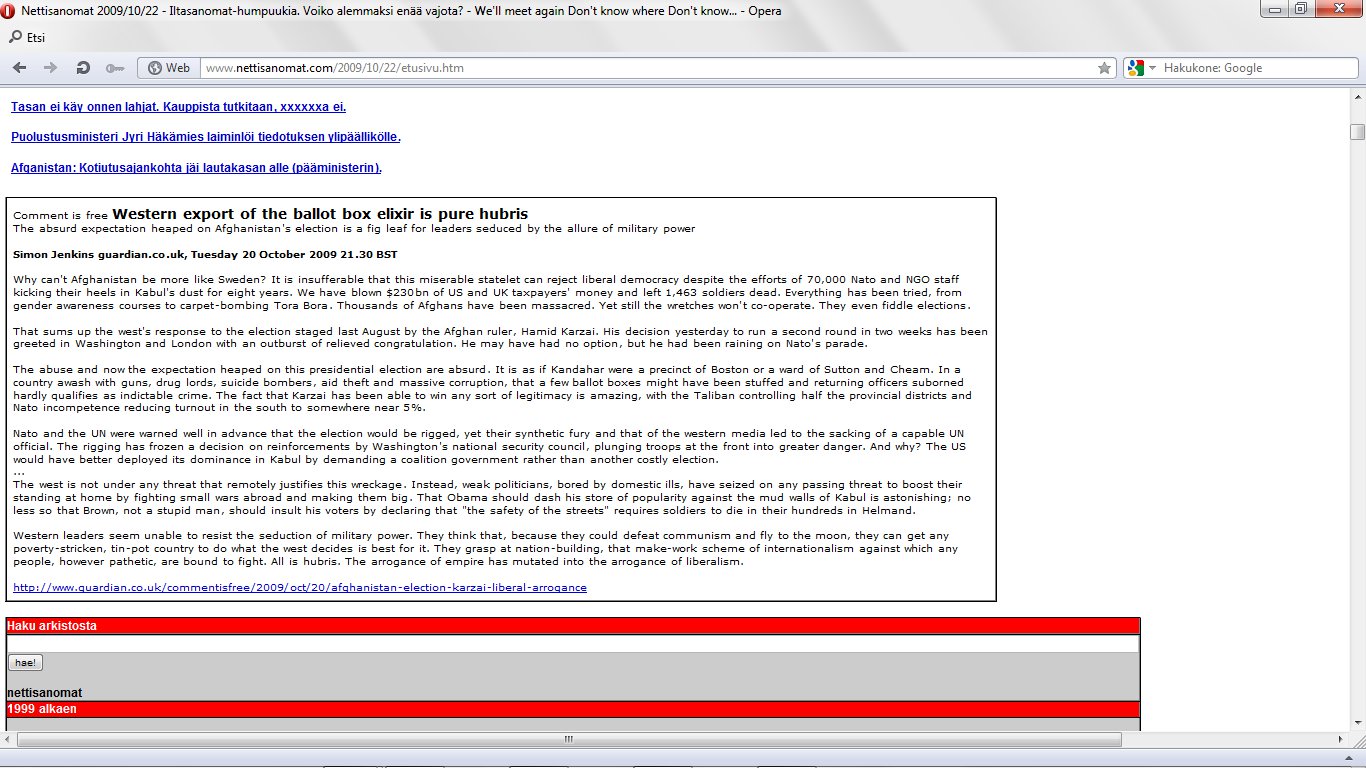Reload the current page
Screen dimensions: 1366x768
point(83,68)
